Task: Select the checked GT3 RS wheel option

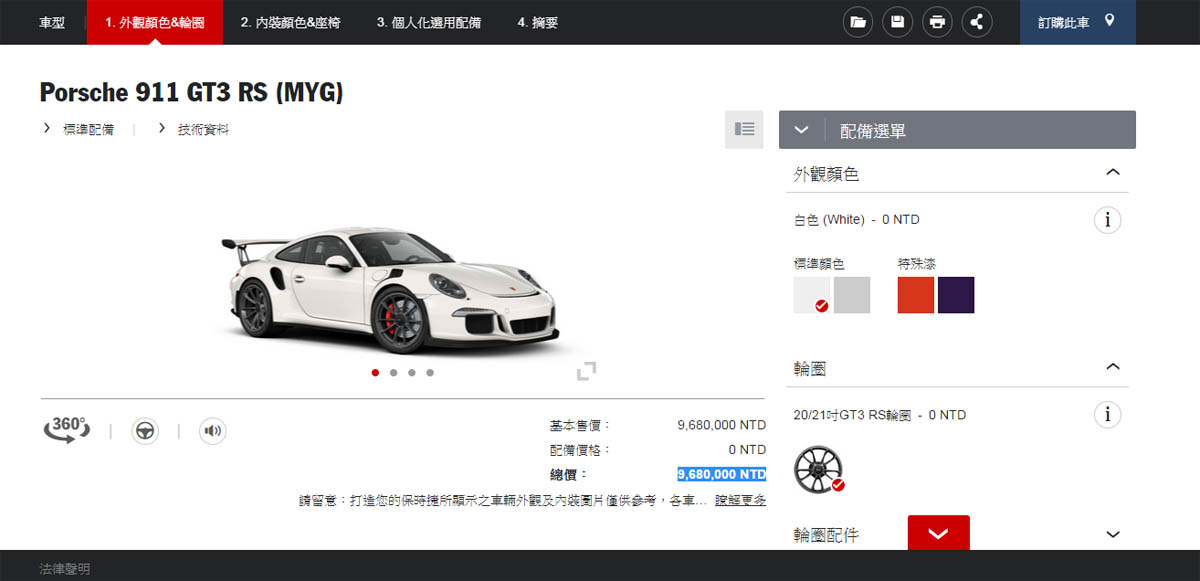Action: coord(820,469)
